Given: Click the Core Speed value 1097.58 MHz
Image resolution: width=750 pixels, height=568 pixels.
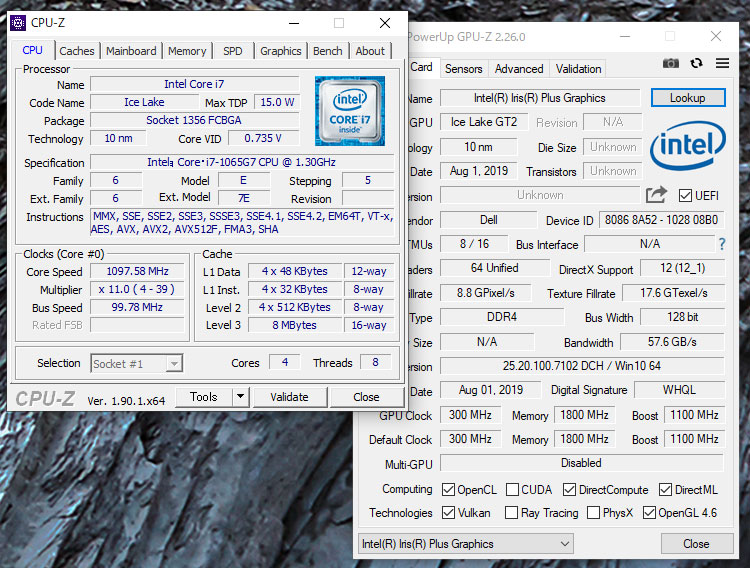Looking at the screenshot, I should [x=138, y=271].
